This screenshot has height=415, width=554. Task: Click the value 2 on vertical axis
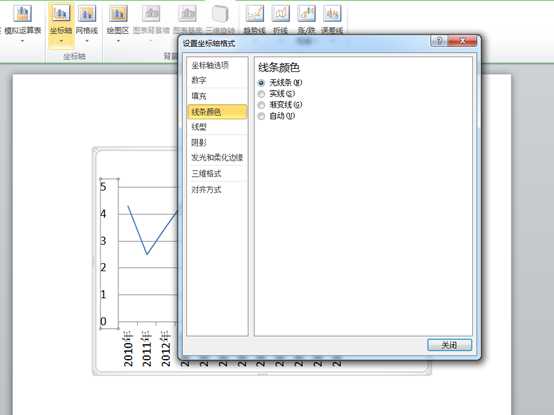point(103,267)
